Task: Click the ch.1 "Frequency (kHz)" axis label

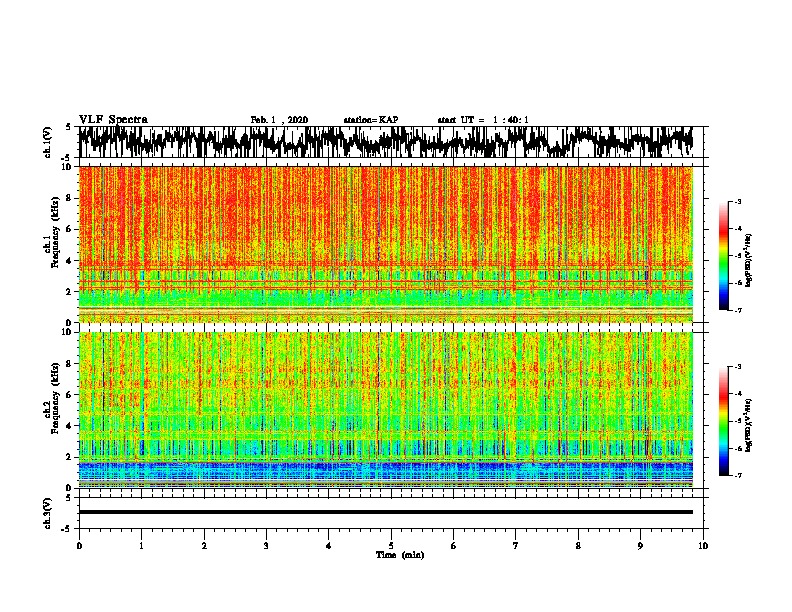Action: 55,233
